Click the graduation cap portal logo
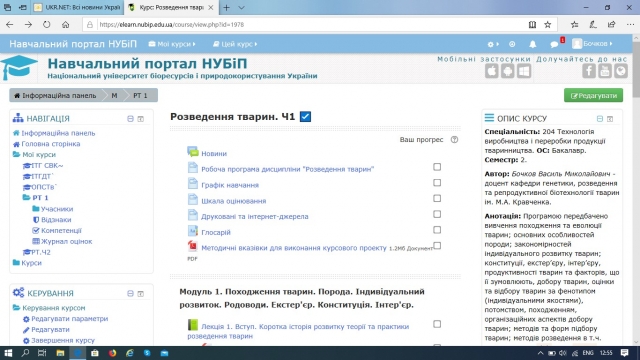This screenshot has width=640, height=360. (19, 67)
